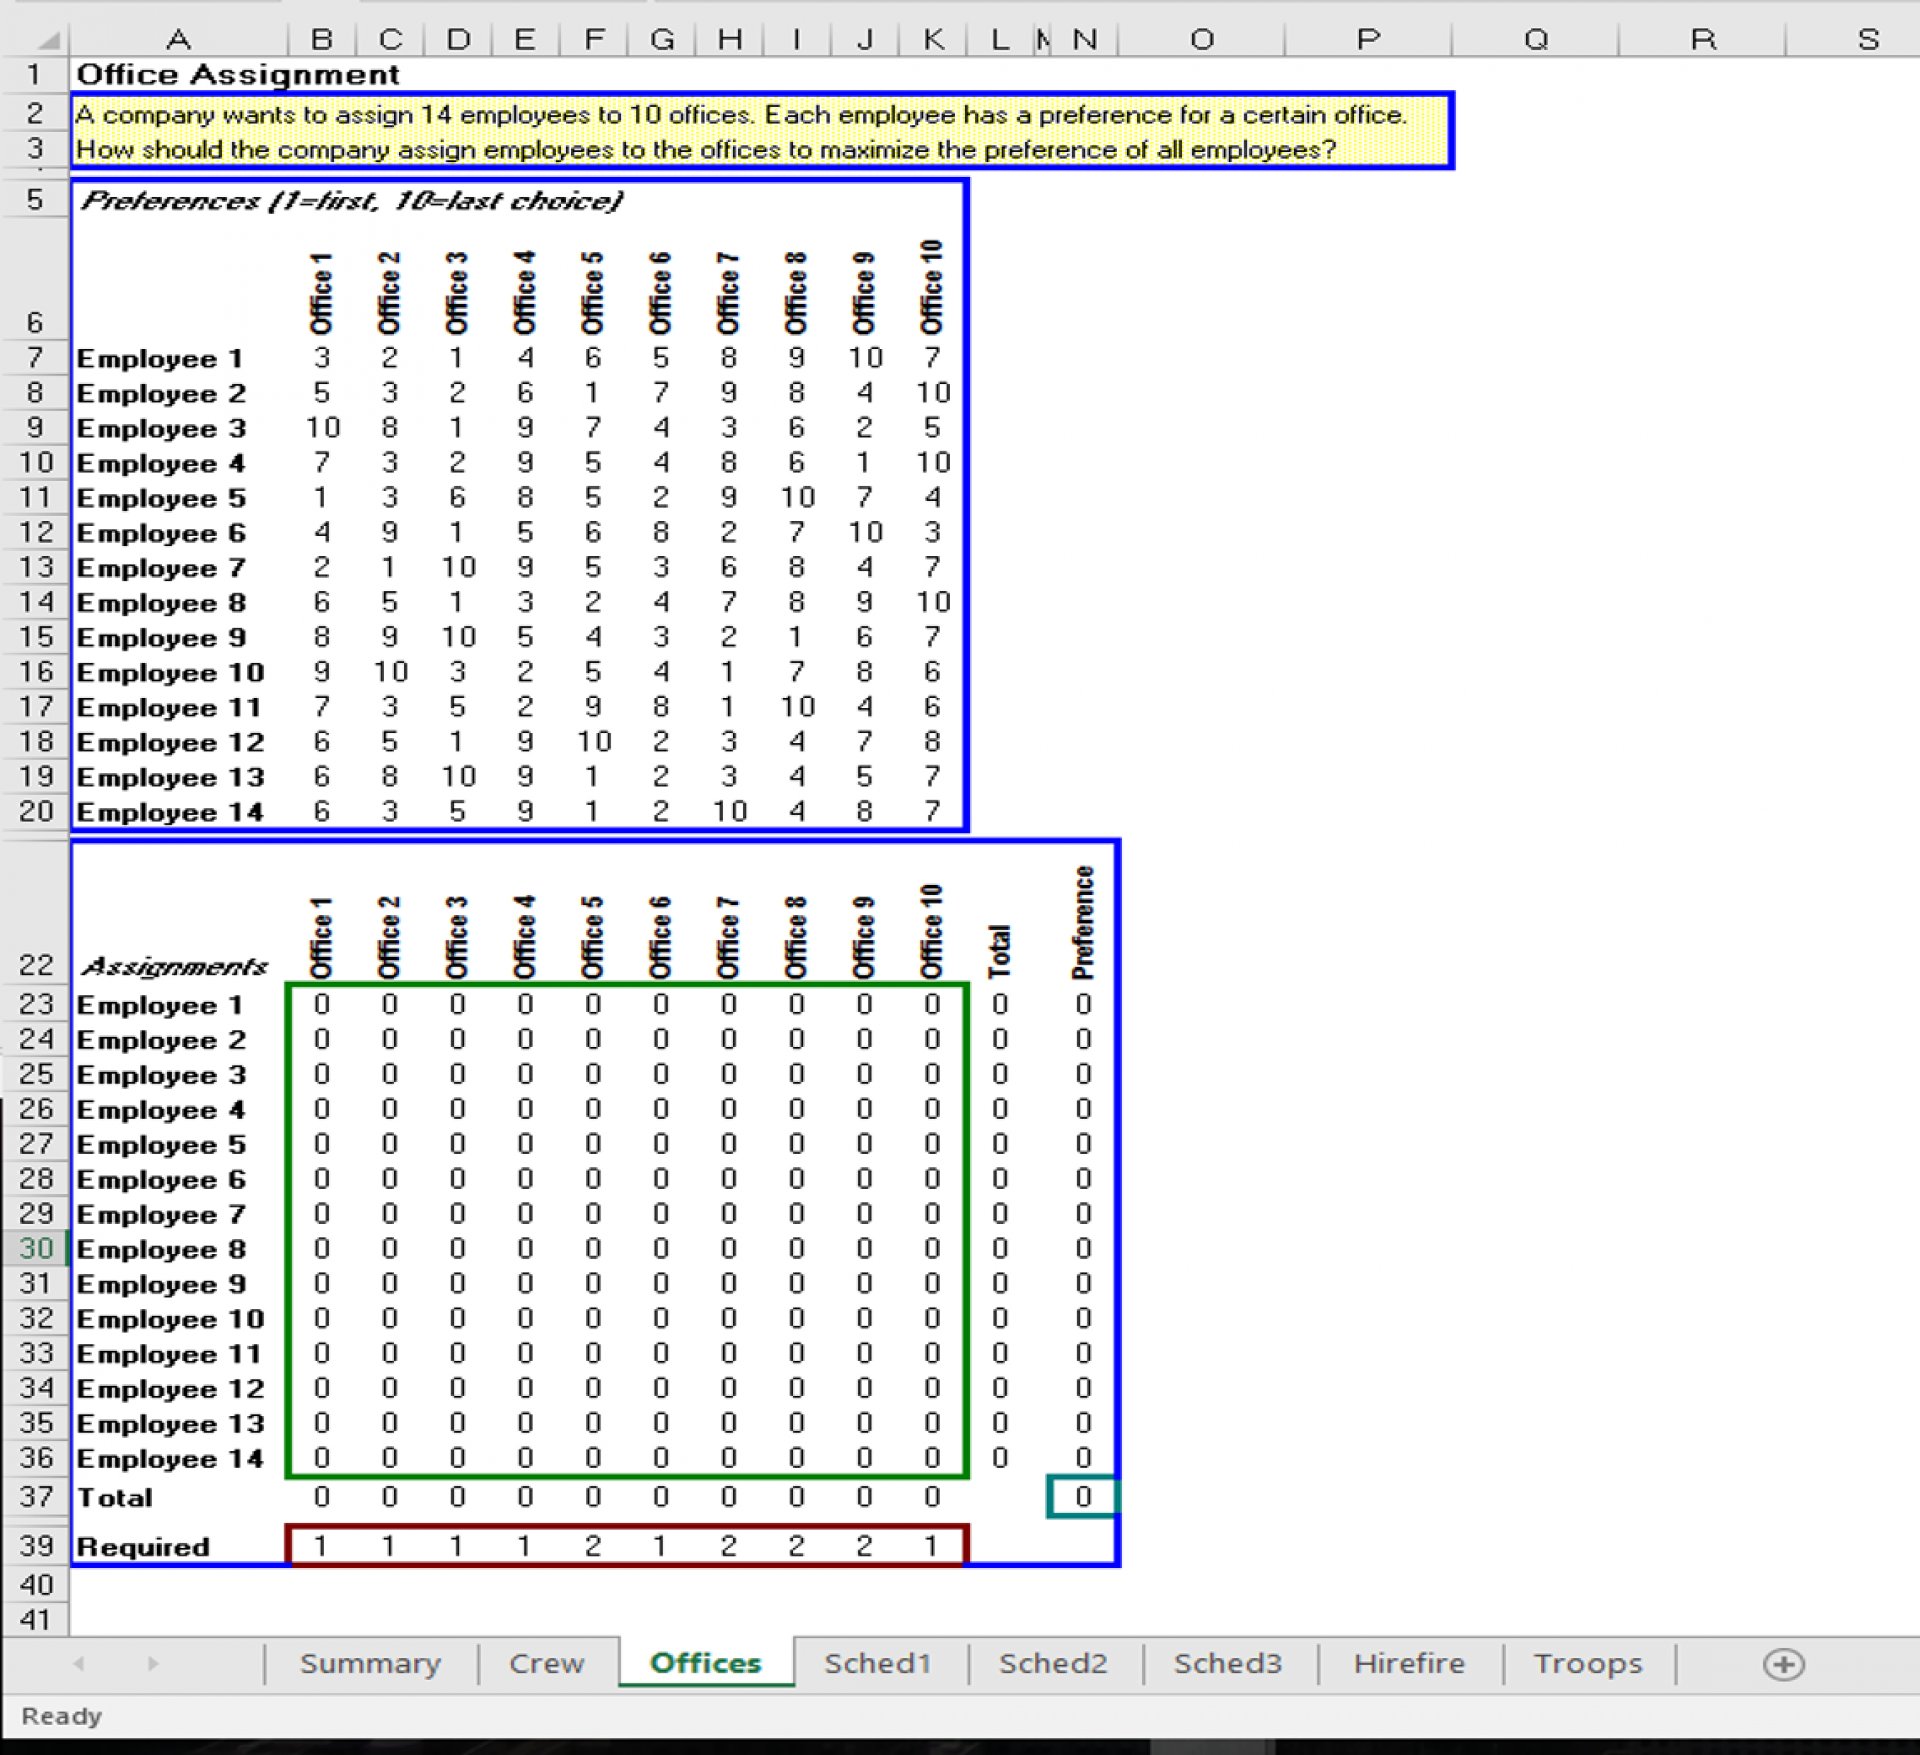The width and height of the screenshot is (1920, 1755).
Task: Select column P header
Action: click(1368, 40)
